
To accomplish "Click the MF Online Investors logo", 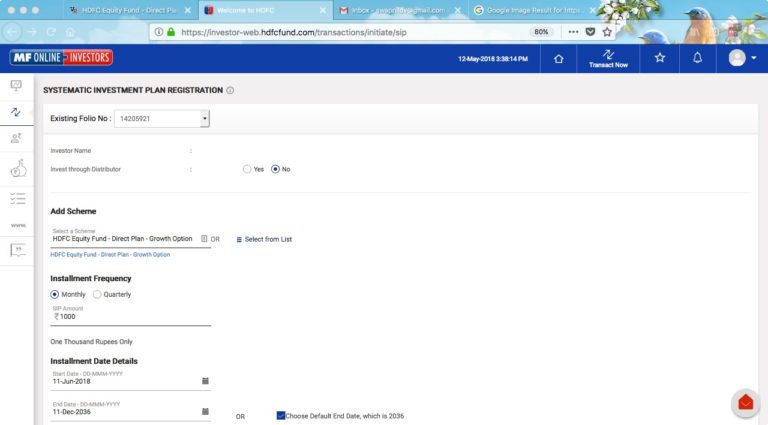I will click(61, 58).
